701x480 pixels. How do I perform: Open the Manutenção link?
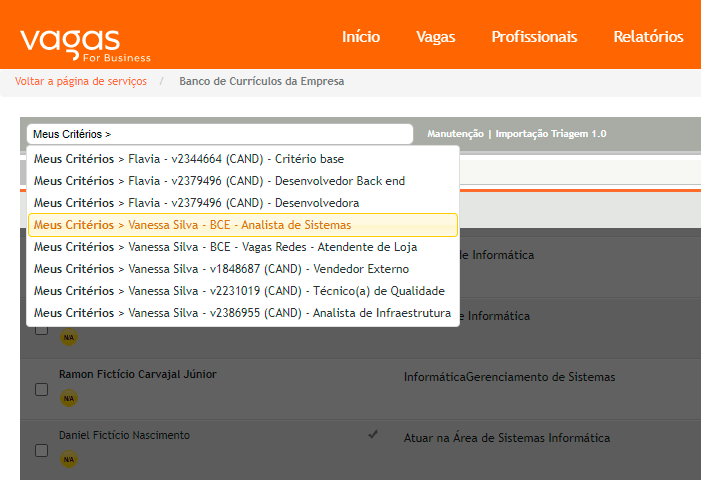pyautogui.click(x=455, y=134)
